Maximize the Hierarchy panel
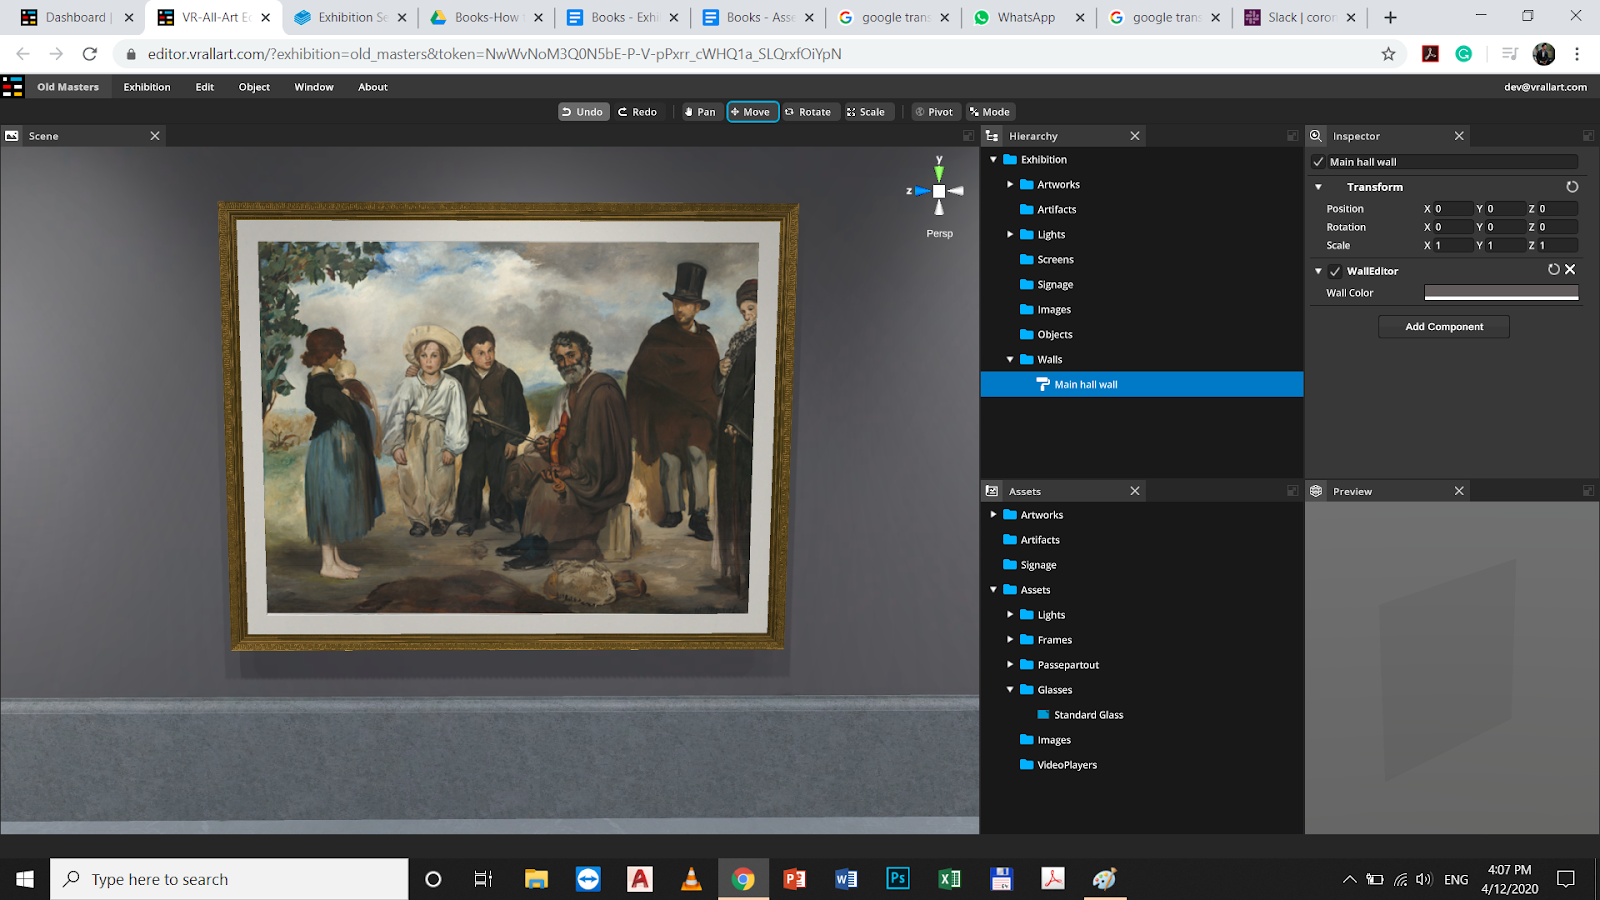This screenshot has width=1600, height=900. (x=1292, y=136)
